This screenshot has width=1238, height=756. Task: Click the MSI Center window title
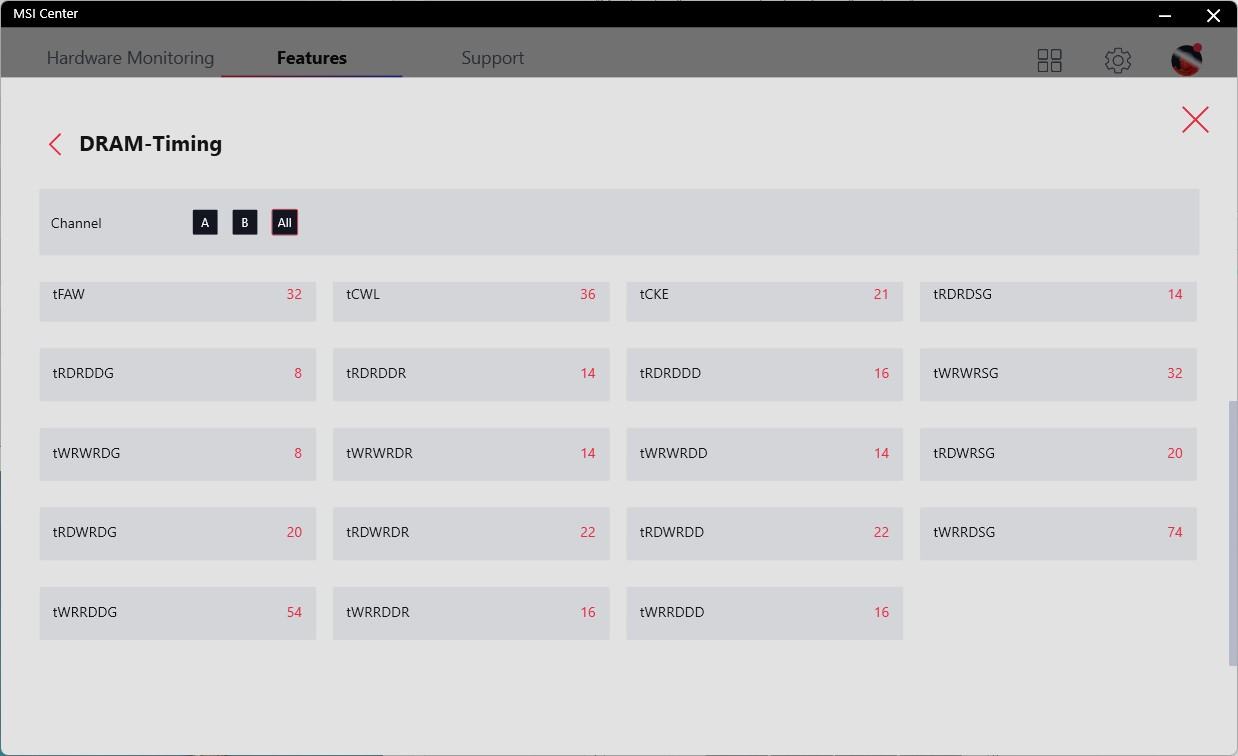(x=46, y=14)
